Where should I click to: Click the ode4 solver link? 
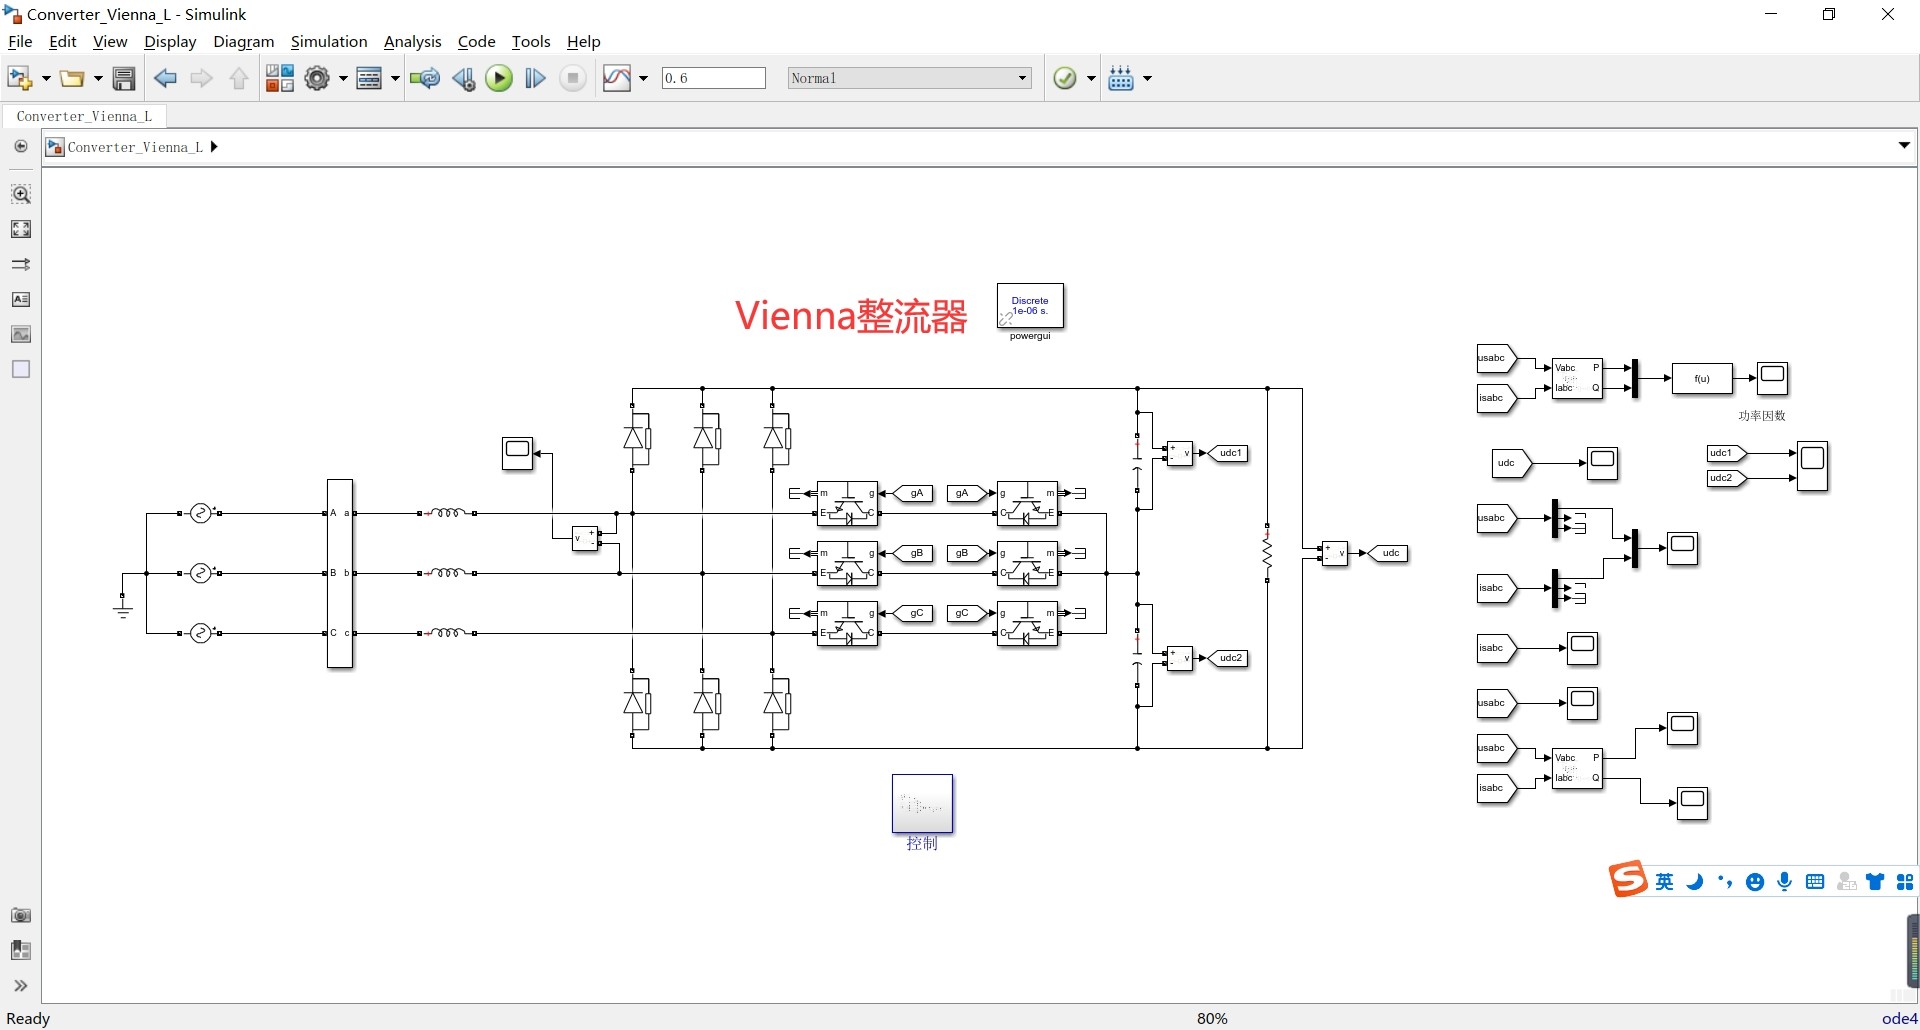pos(1899,1018)
